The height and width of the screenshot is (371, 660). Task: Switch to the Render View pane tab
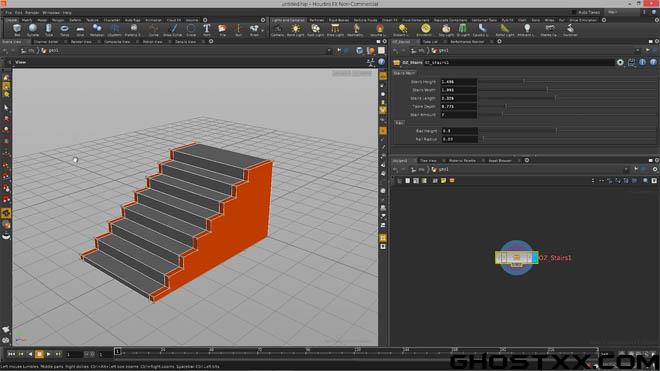(x=81, y=42)
